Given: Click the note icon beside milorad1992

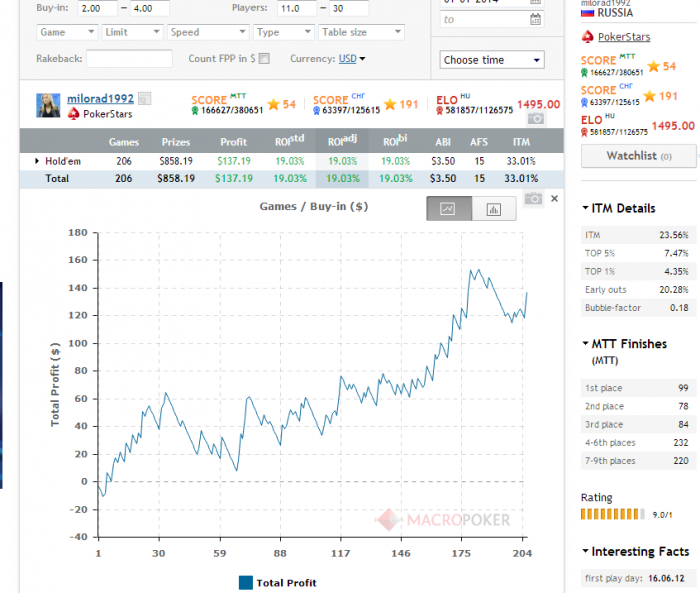Looking at the screenshot, I should click(x=145, y=98).
